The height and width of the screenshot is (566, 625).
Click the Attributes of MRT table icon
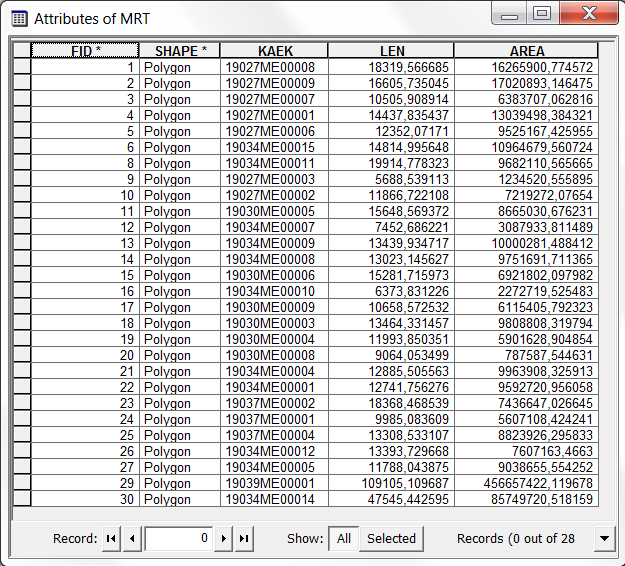(x=19, y=19)
